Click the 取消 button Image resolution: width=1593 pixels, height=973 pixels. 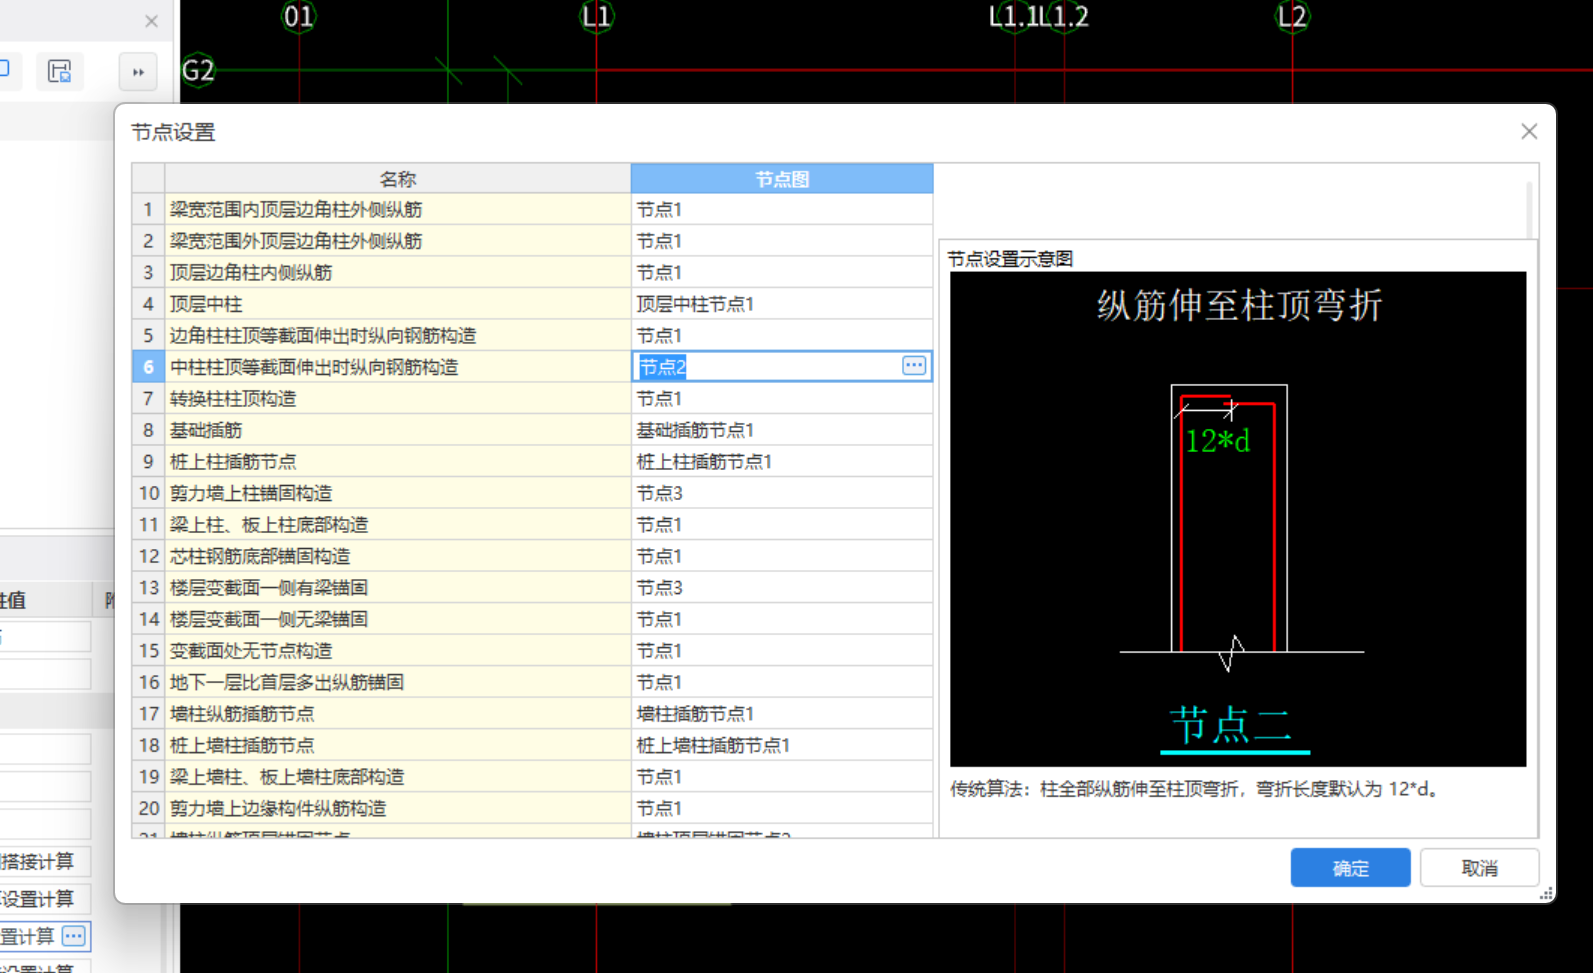[x=1479, y=868]
